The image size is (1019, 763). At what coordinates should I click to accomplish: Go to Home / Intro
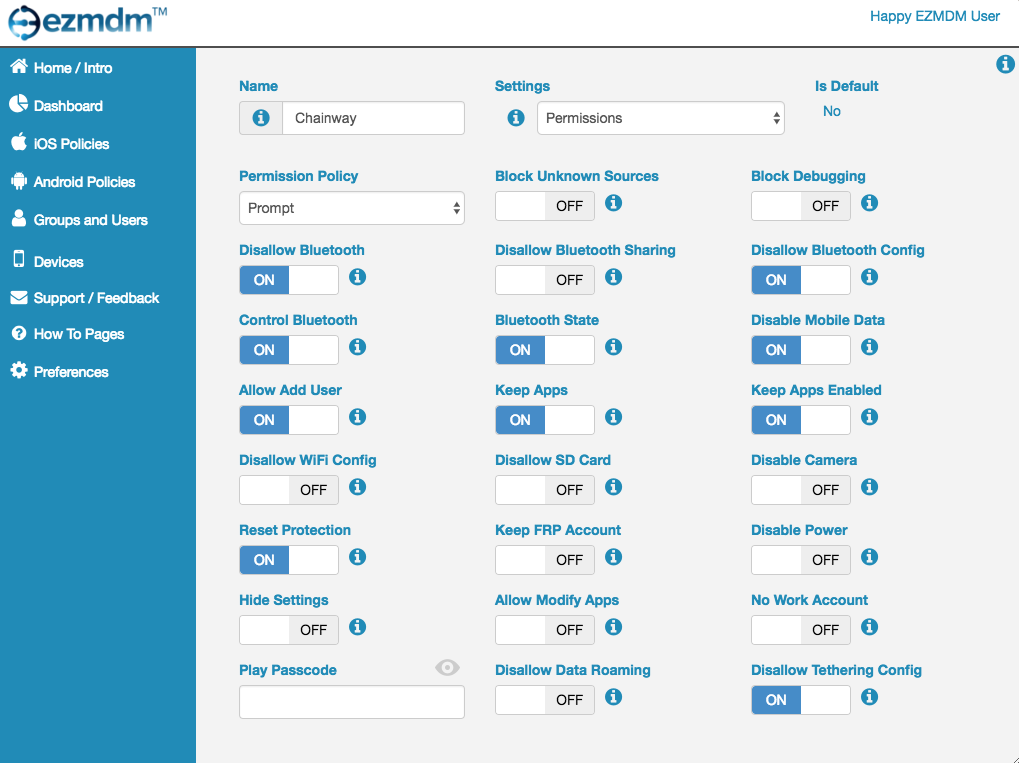tap(61, 68)
